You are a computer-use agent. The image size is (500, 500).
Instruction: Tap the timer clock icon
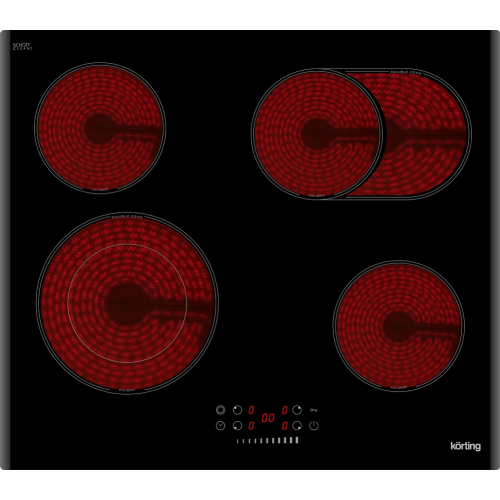click(220, 426)
